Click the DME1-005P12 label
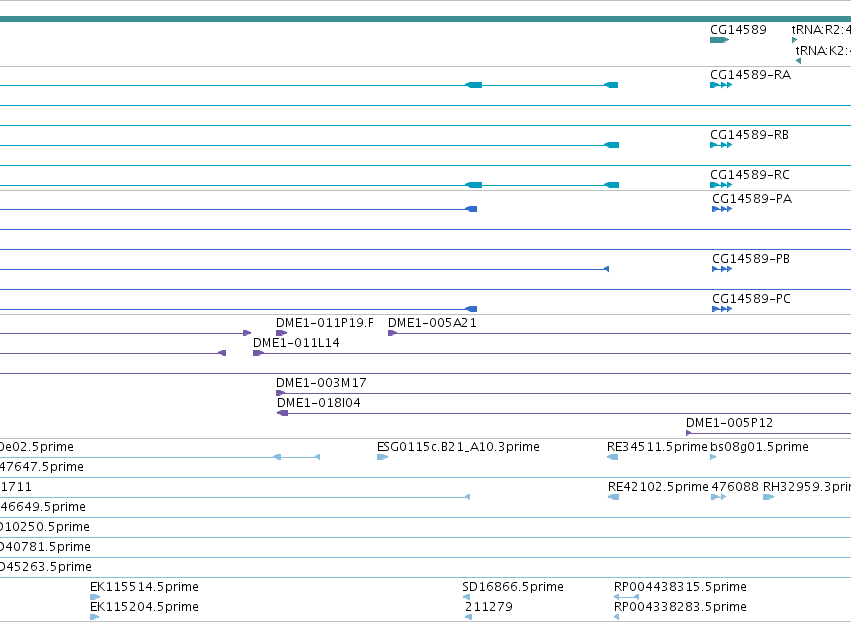The height and width of the screenshot is (622, 851). (729, 423)
